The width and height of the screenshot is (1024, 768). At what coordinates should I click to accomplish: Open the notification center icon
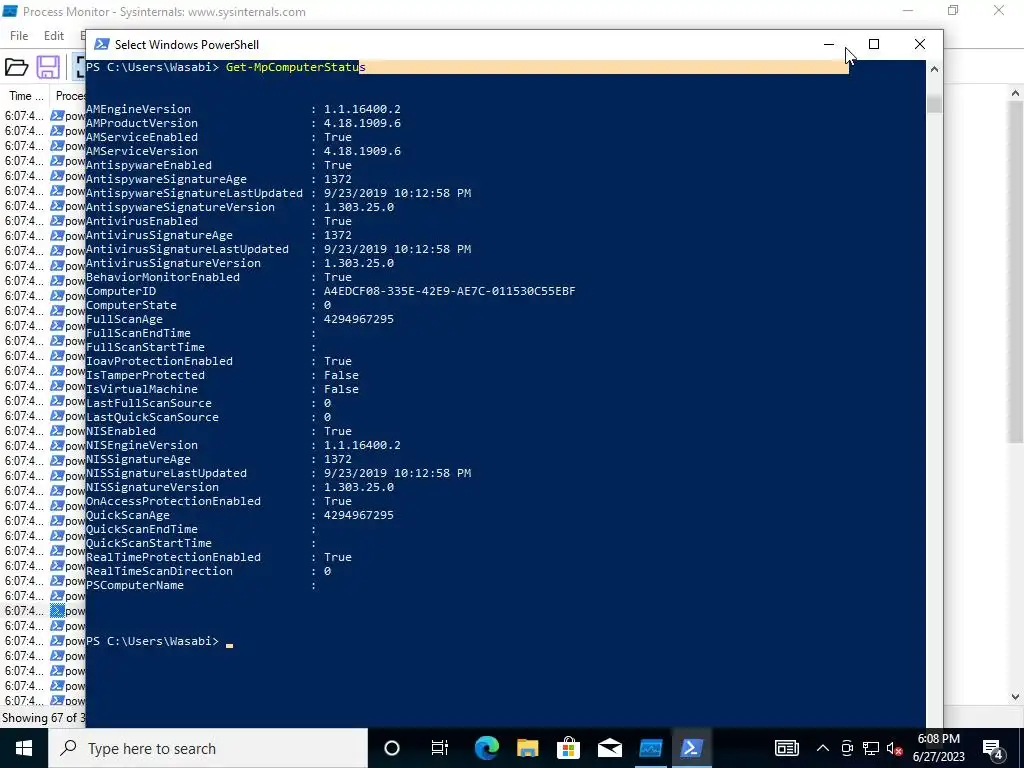pos(993,748)
